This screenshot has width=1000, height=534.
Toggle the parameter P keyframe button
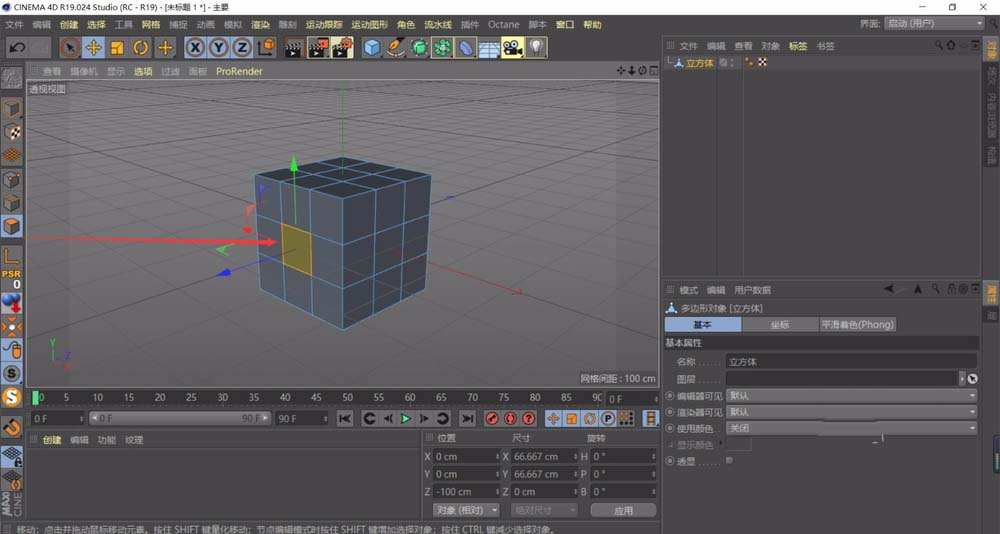click(608, 419)
